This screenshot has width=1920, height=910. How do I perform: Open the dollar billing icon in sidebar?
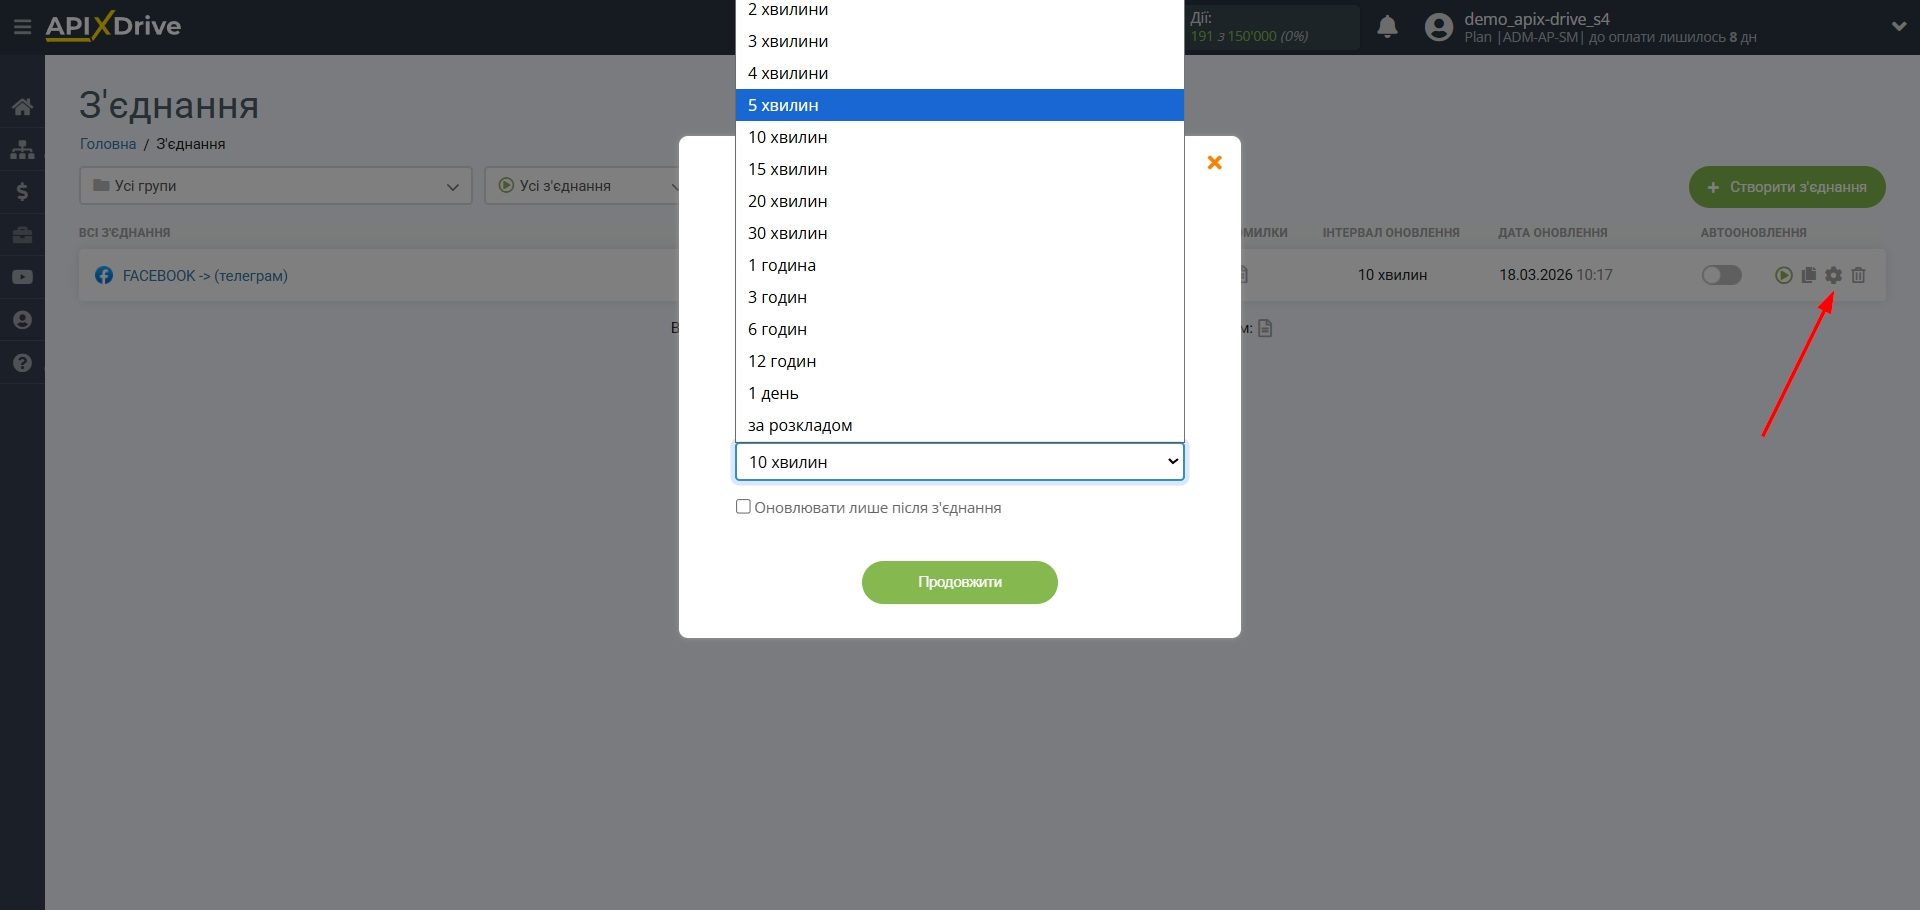[22, 192]
